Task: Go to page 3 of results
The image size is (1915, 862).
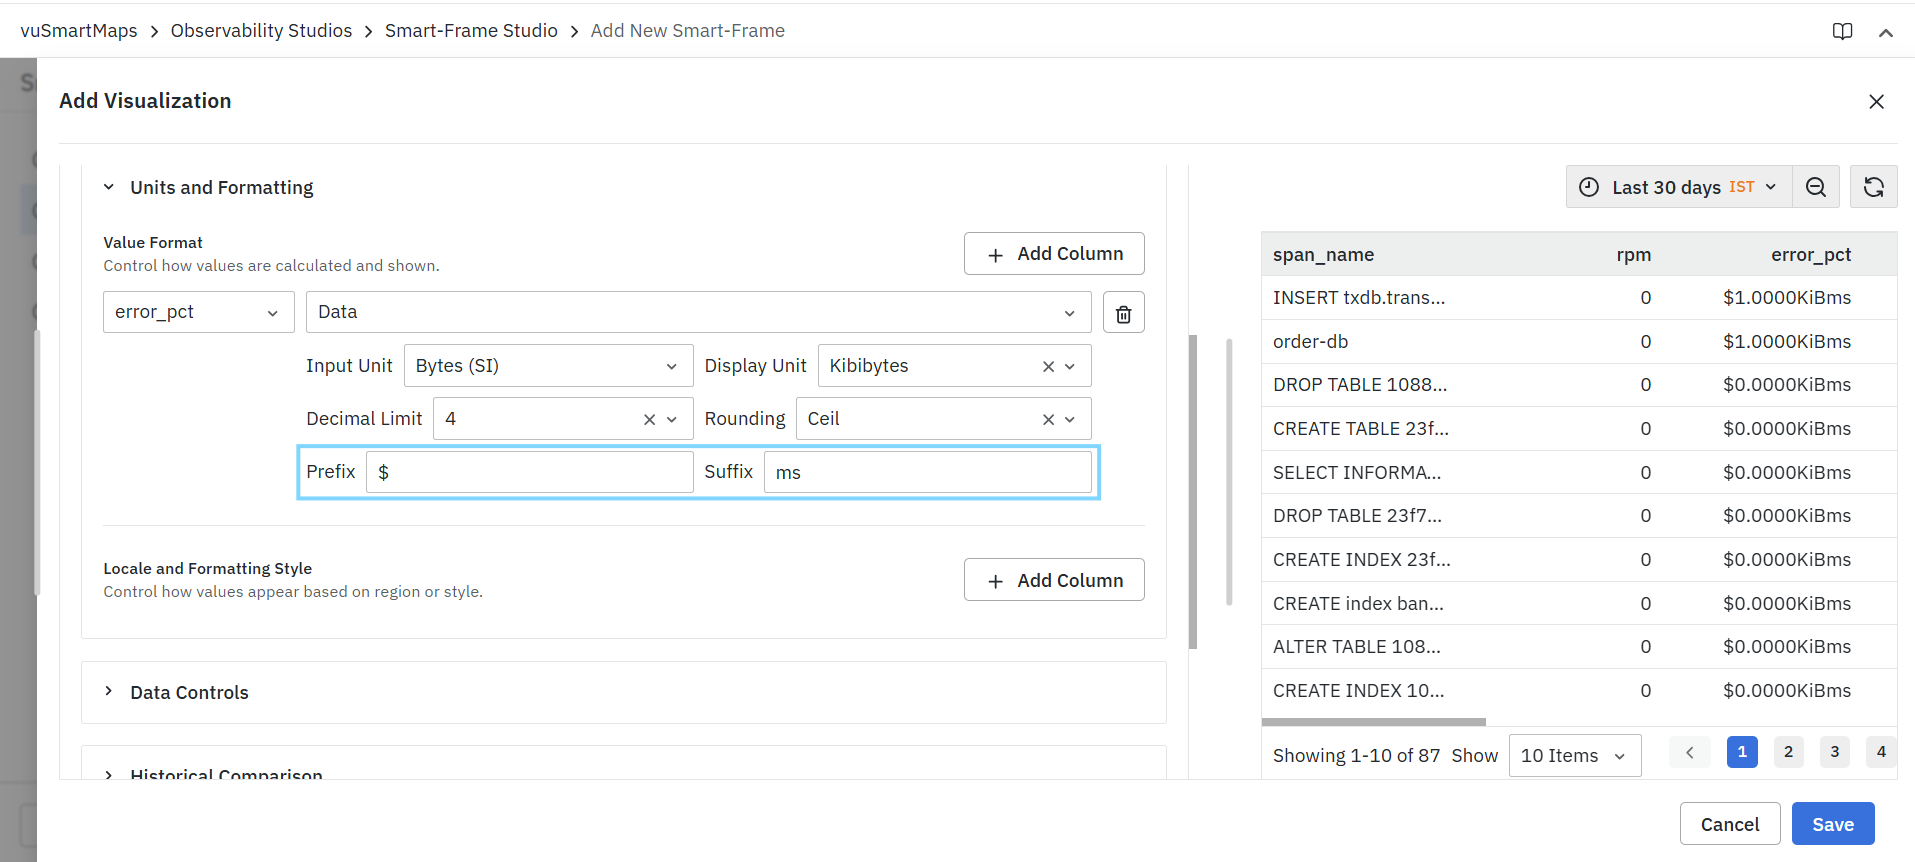Action: 1834,752
